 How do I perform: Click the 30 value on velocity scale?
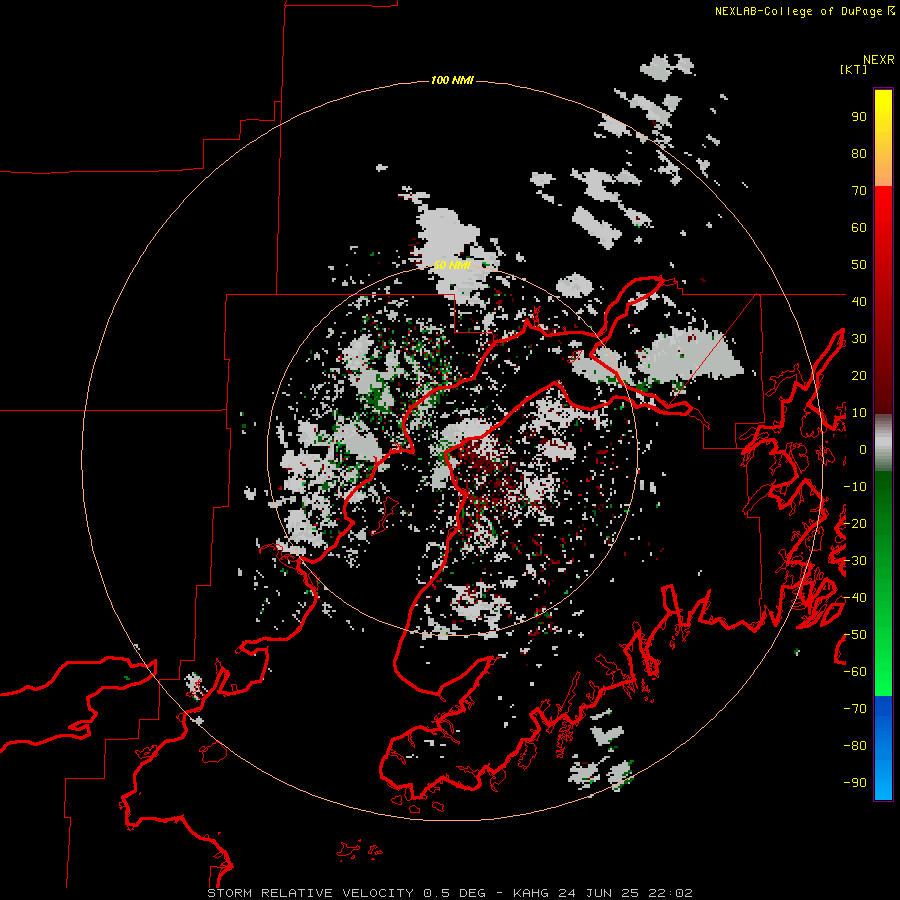click(x=859, y=339)
